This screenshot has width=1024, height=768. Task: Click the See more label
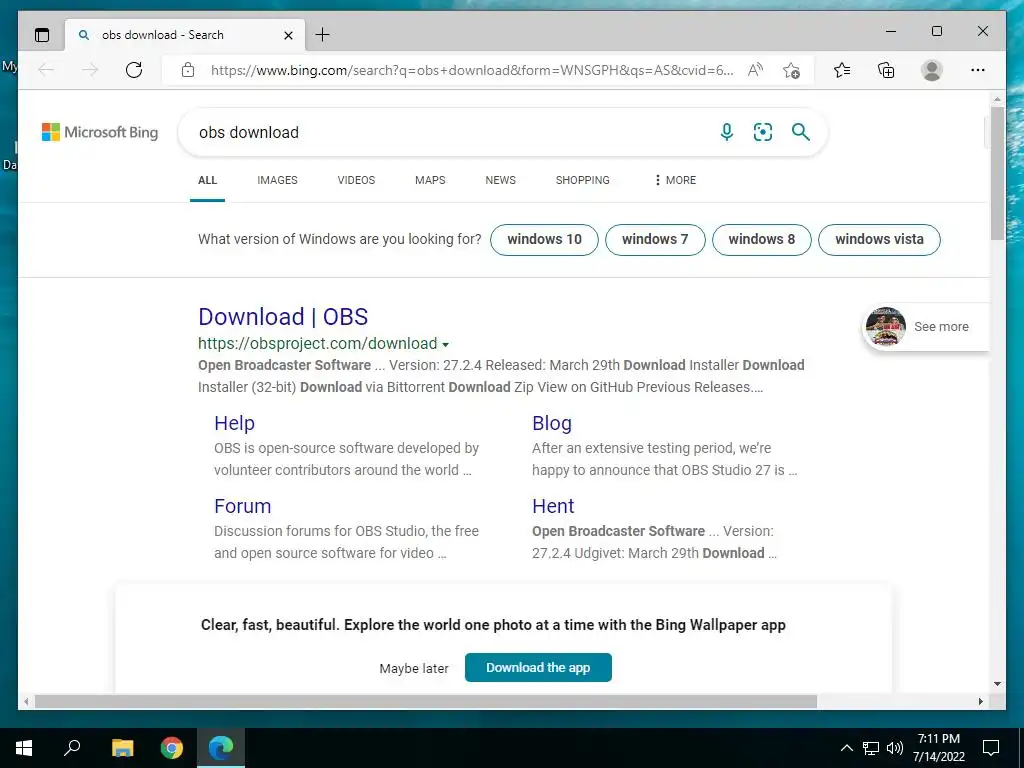(941, 327)
